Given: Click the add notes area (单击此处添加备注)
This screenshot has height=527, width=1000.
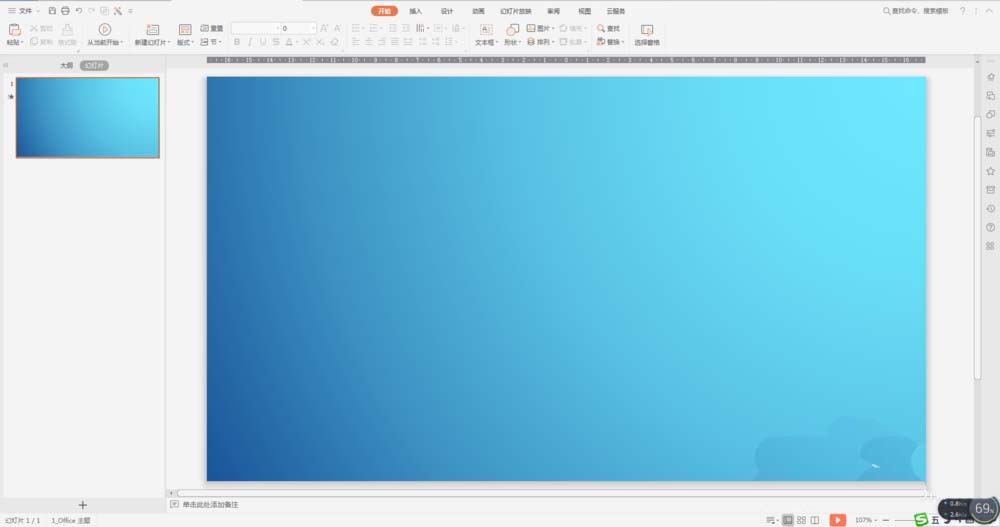Looking at the screenshot, I should [210, 505].
